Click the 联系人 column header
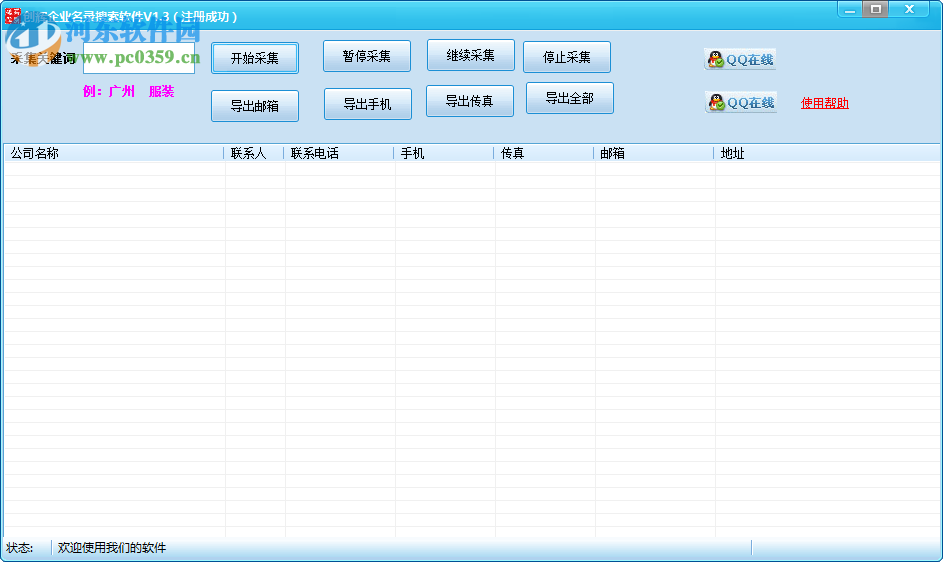Screen dimensions: 943x562 point(254,153)
